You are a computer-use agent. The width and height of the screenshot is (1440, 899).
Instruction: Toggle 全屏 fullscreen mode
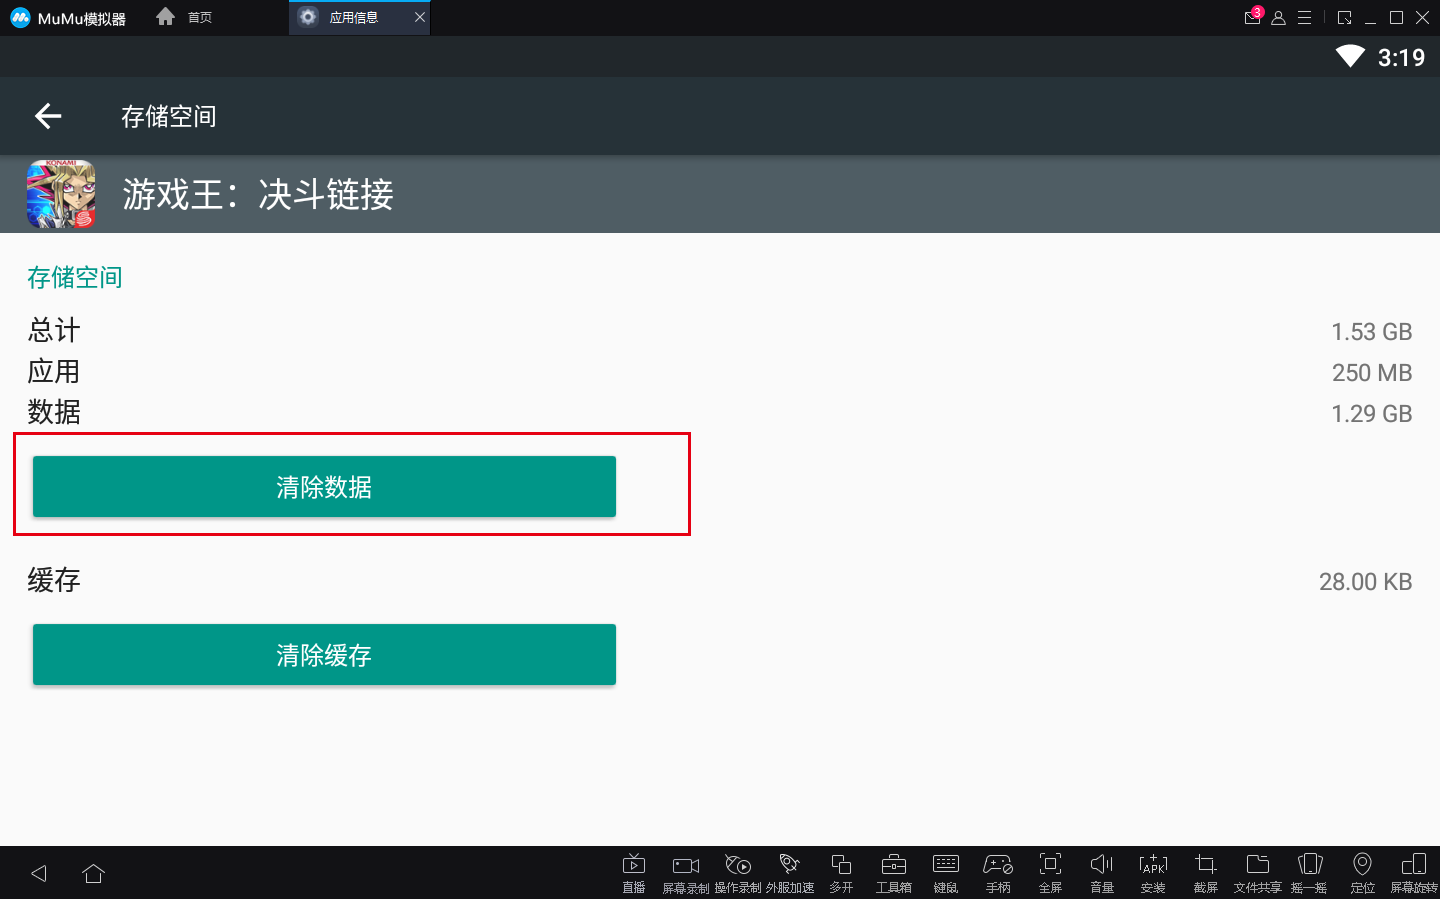coord(1050,872)
